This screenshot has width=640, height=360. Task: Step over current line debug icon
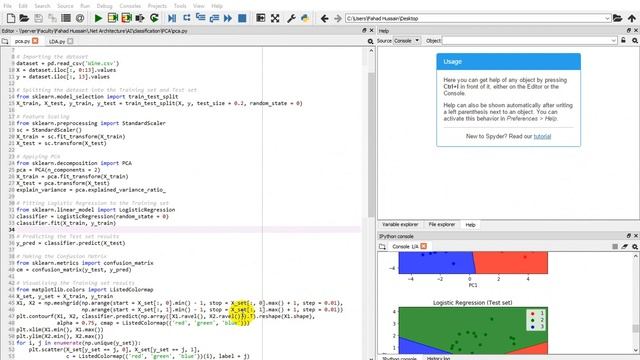[187, 18]
